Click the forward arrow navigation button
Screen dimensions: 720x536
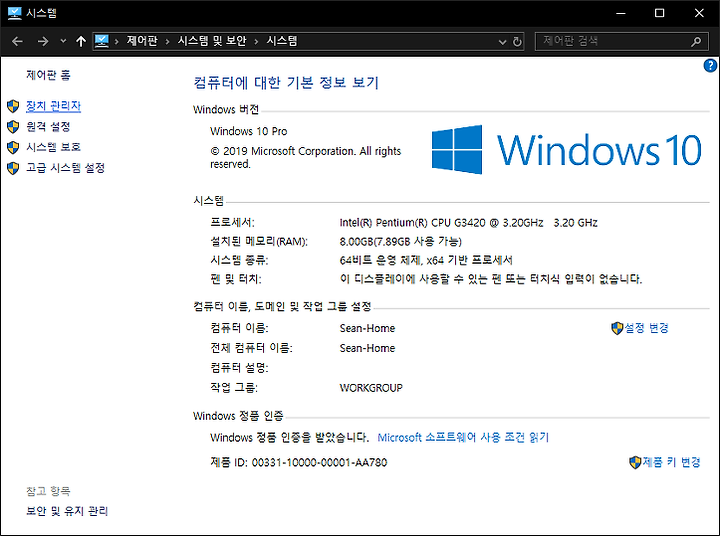click(x=43, y=41)
